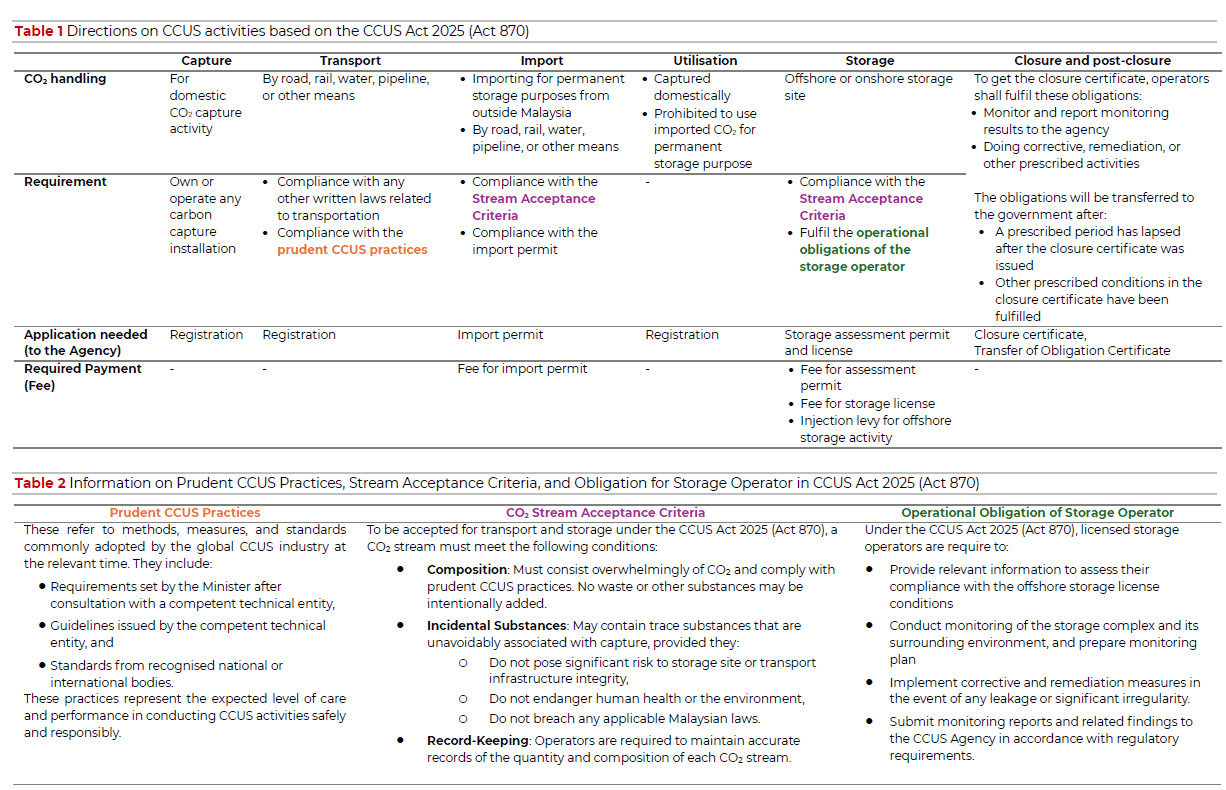
Task: Select the "Transport" column header
Action: click(350, 61)
